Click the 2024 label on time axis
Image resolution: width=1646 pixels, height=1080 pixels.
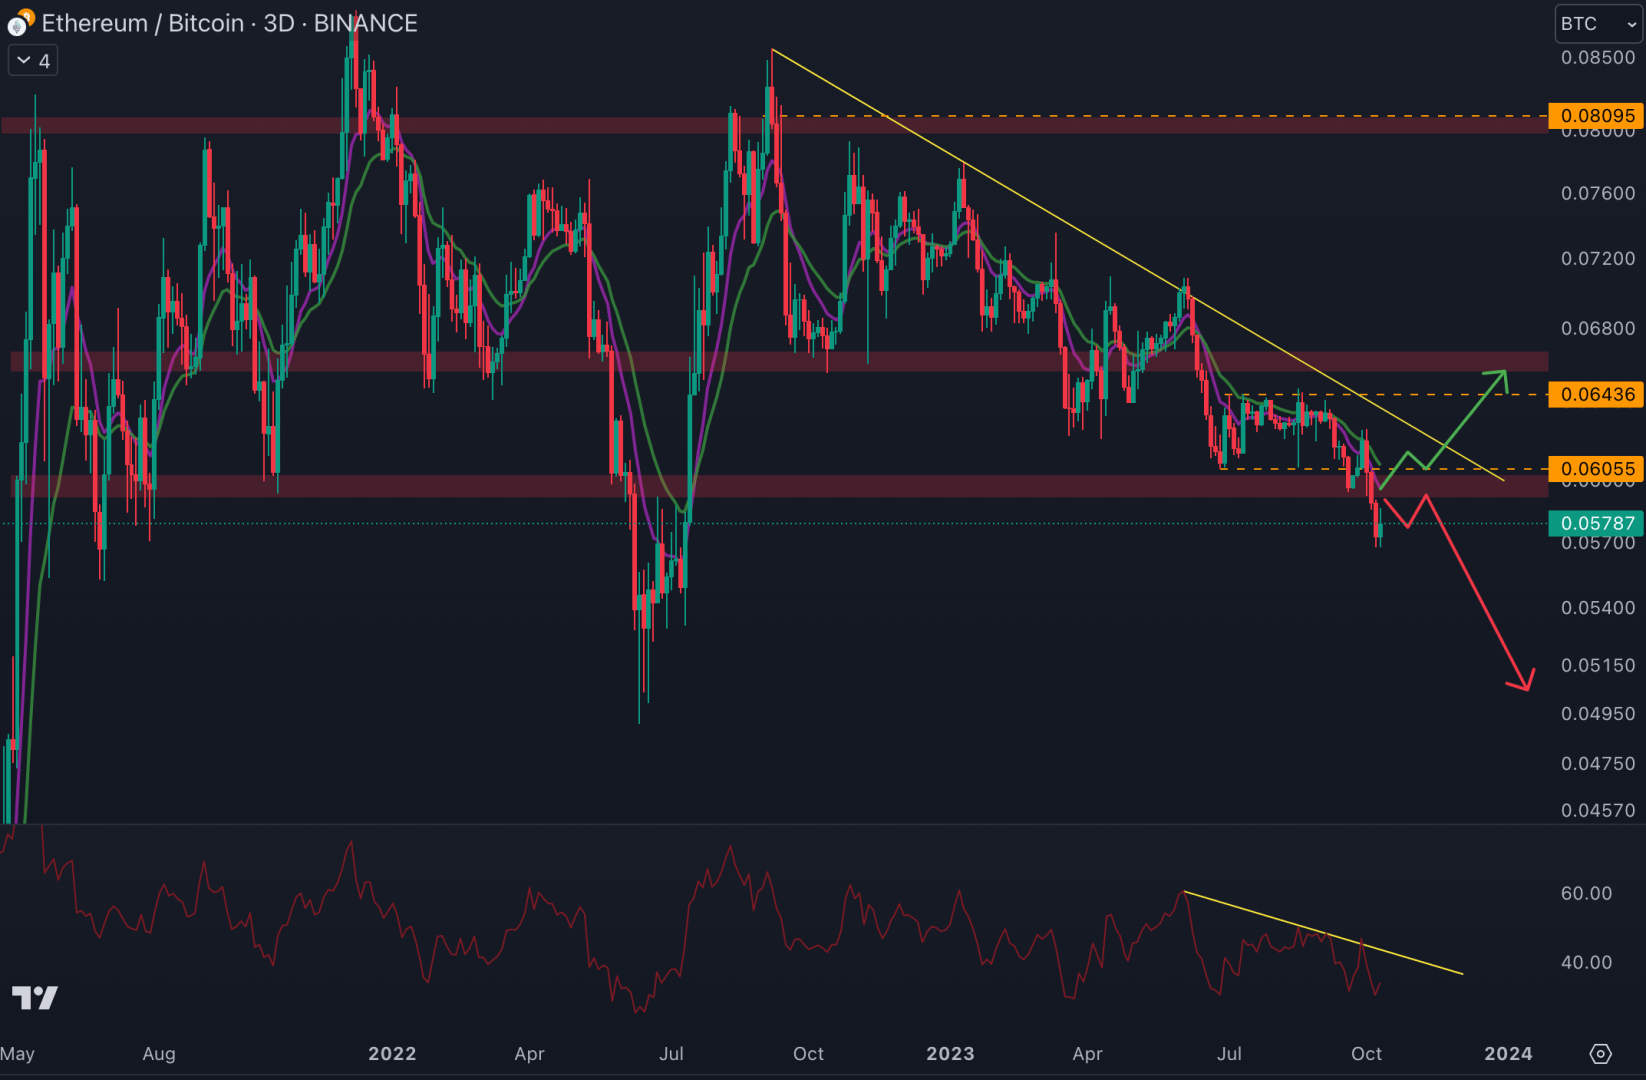point(1508,1054)
